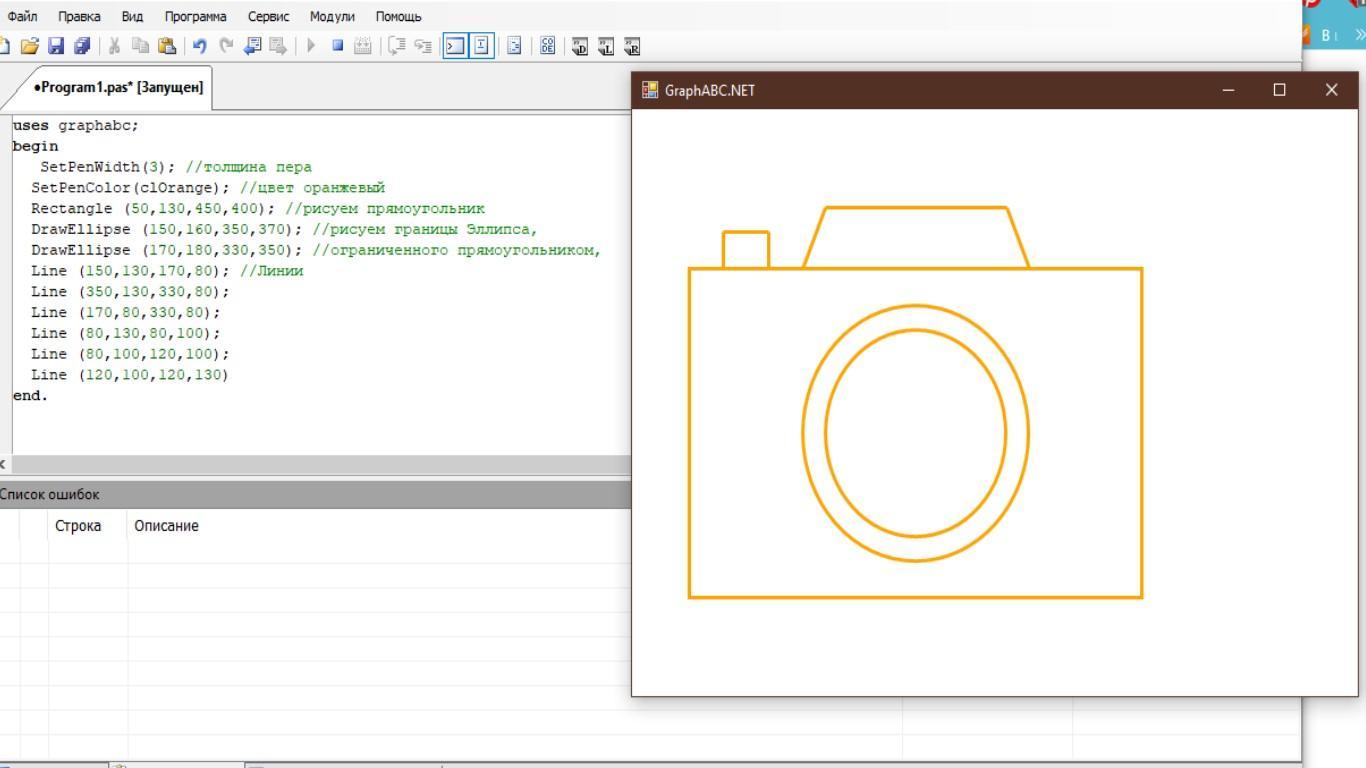Image resolution: width=1366 pixels, height=768 pixels.
Task: Click the Описание column header
Action: [166, 526]
